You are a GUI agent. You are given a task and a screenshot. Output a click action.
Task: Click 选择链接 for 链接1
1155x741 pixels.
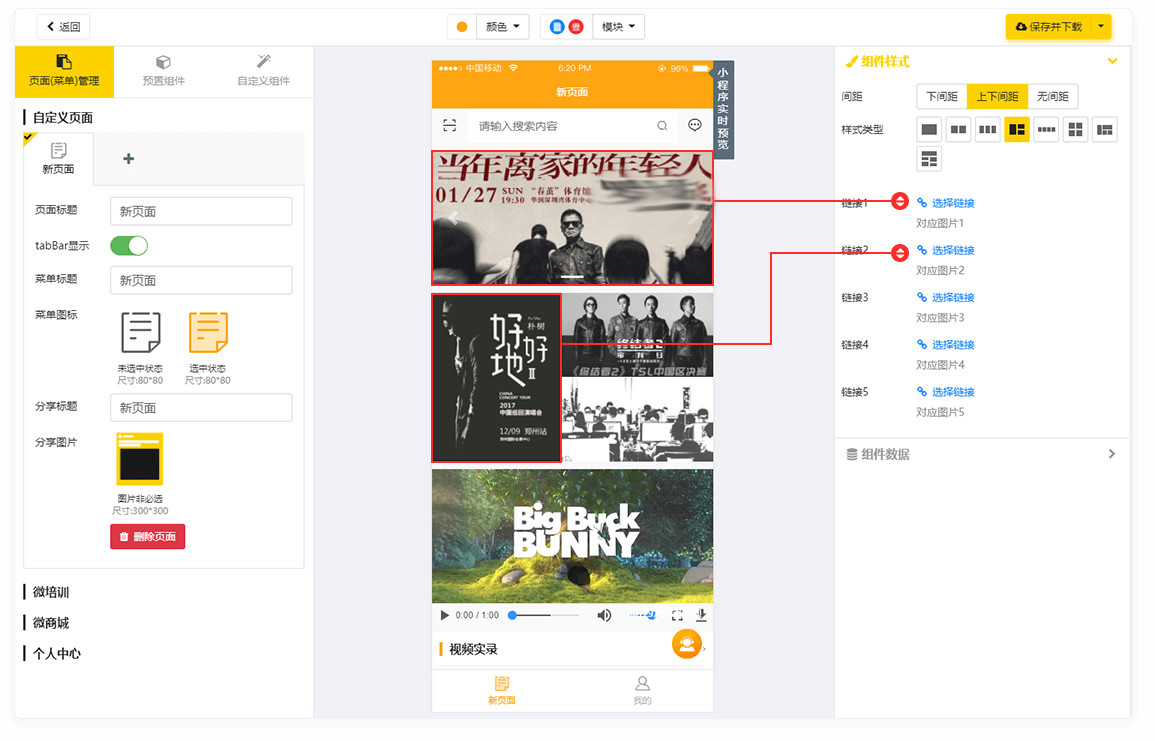point(946,203)
